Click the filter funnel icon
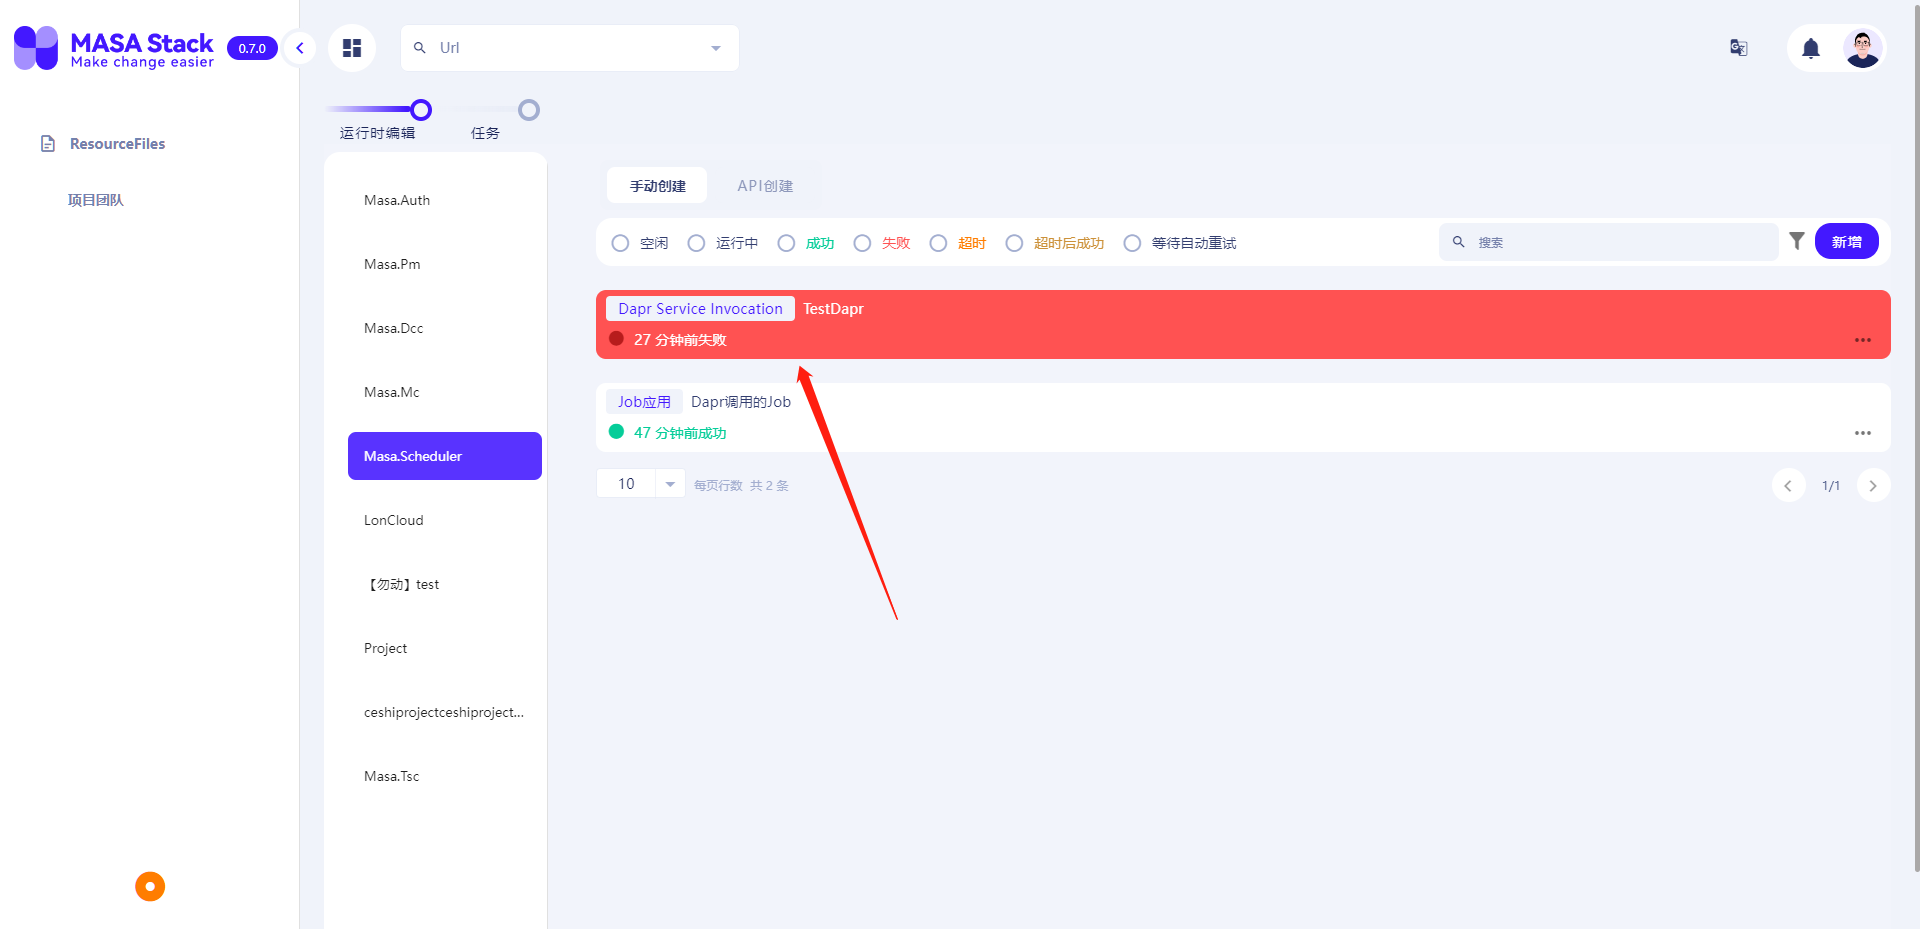This screenshot has width=1920, height=929. tap(1797, 241)
